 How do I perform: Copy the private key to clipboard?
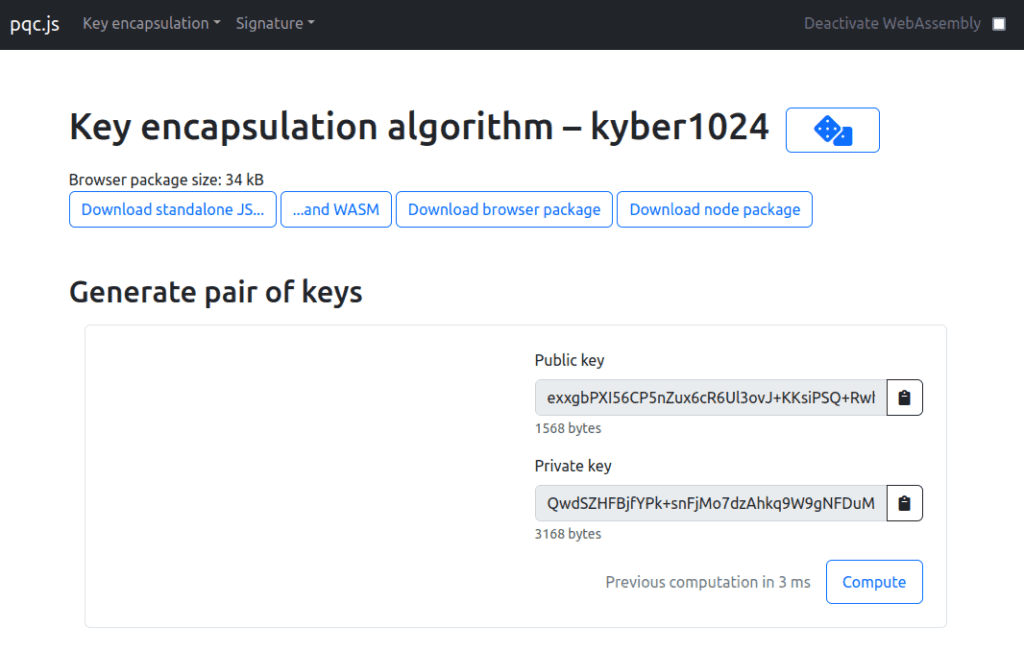(904, 503)
